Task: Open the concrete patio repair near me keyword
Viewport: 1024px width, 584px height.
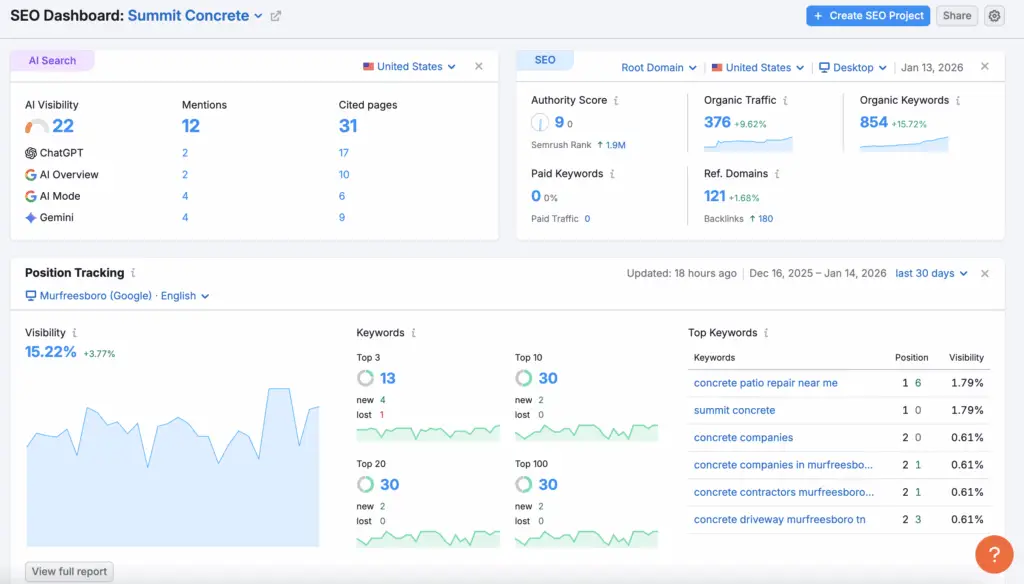Action: click(x=765, y=383)
